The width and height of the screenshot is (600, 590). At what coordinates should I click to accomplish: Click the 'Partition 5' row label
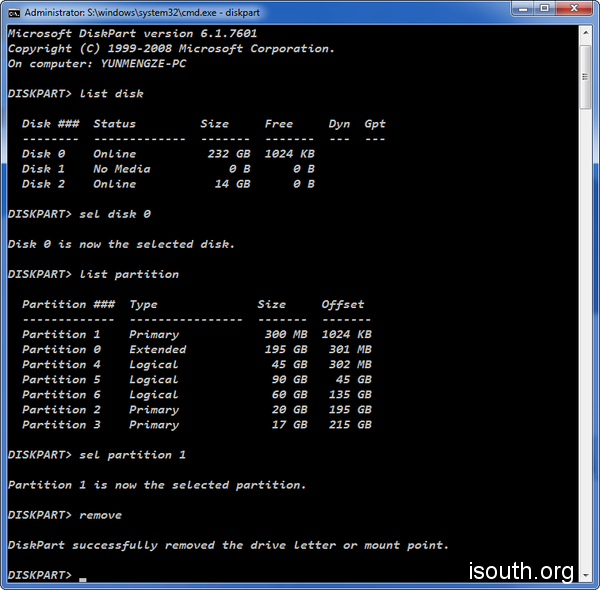click(61, 380)
